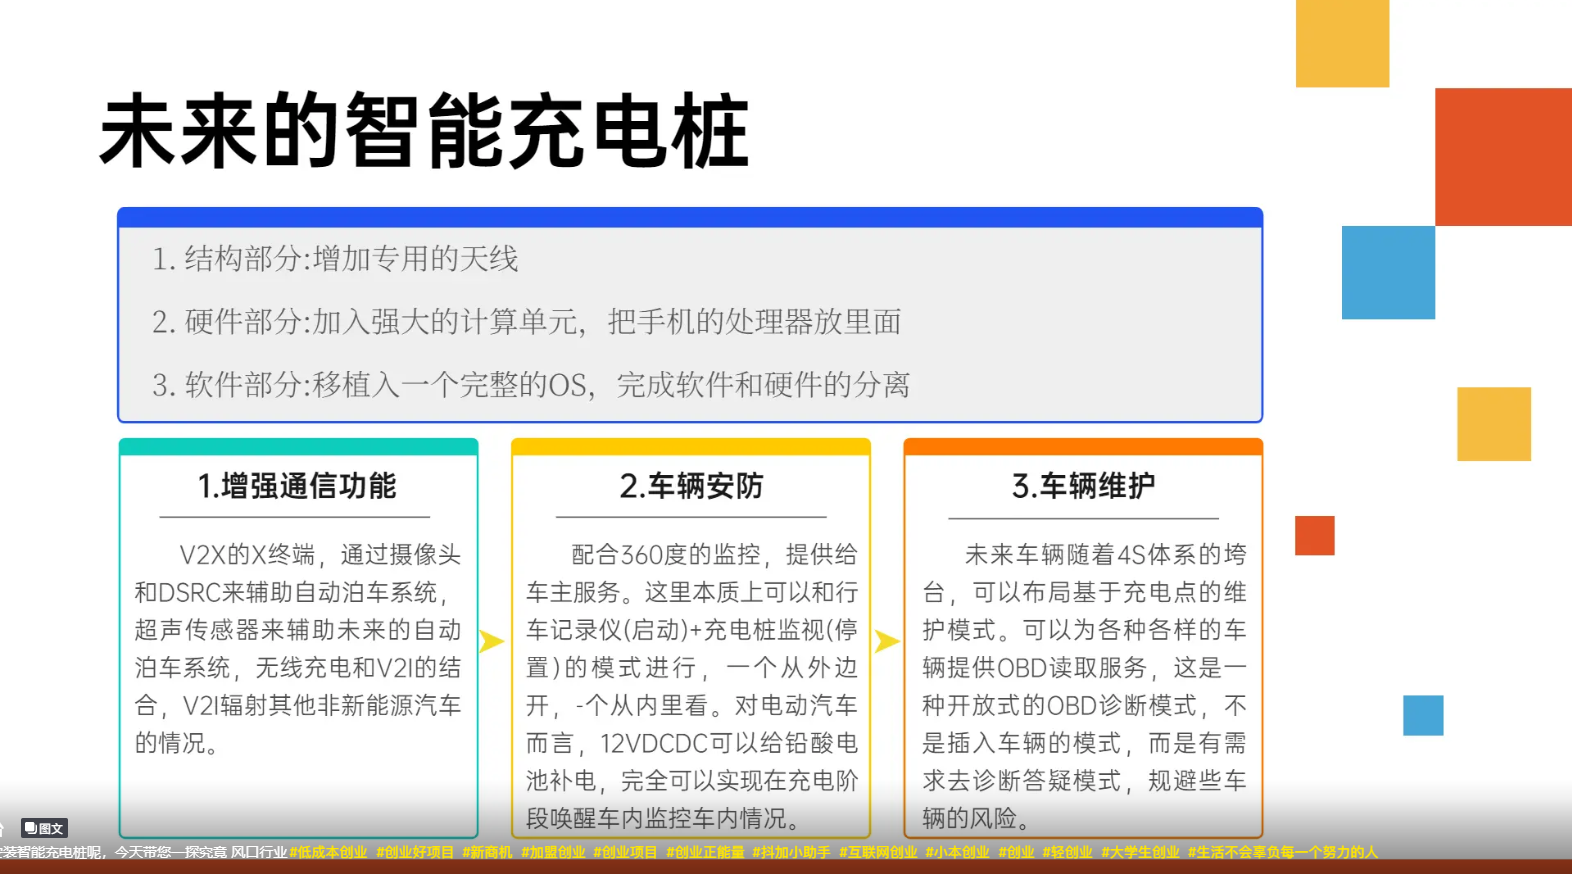Select the line about 硬件部分 computing unit
Screen dimensions: 1572x874
tap(527, 322)
